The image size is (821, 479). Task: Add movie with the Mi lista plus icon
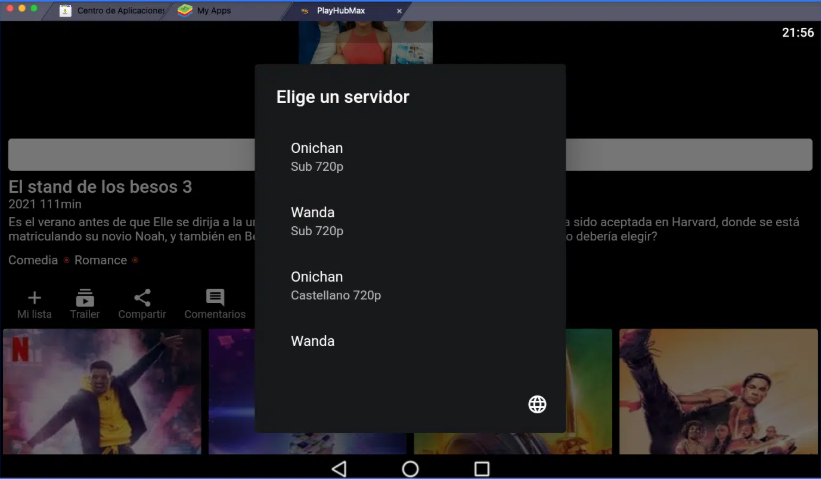(34, 298)
